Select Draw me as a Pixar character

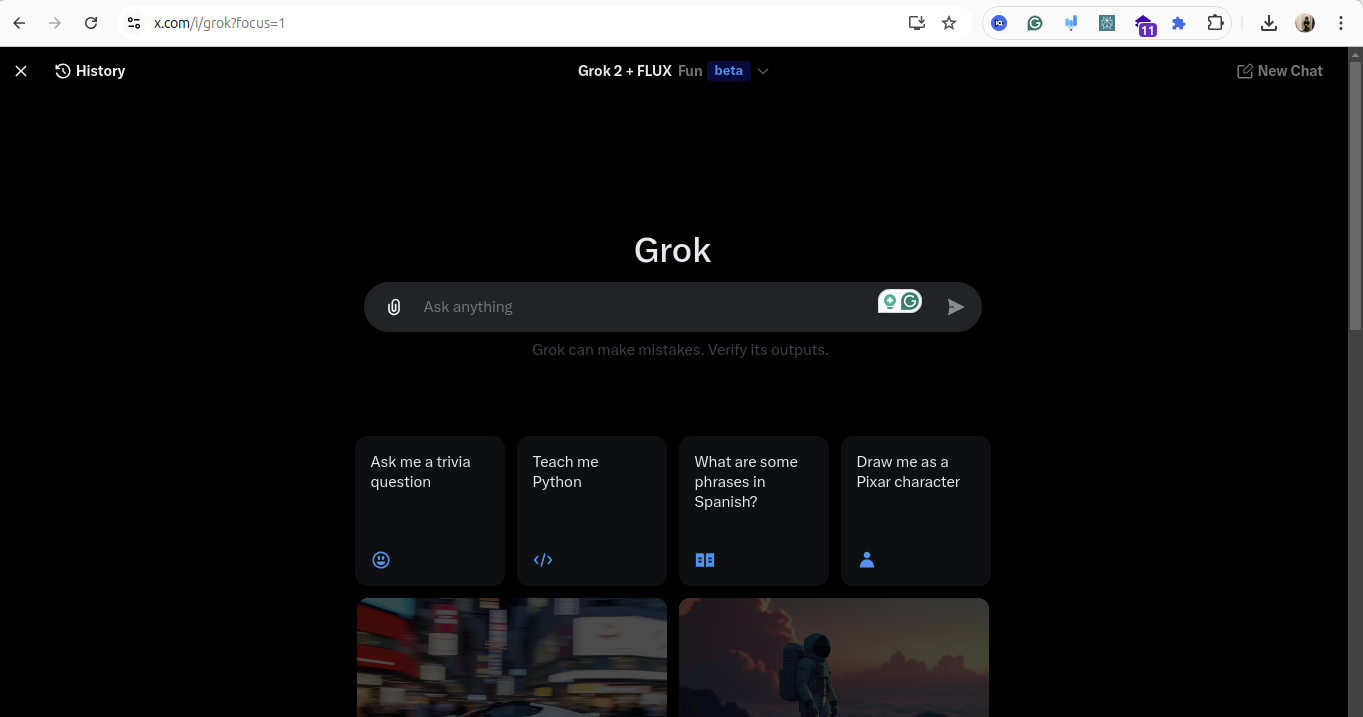tap(916, 510)
